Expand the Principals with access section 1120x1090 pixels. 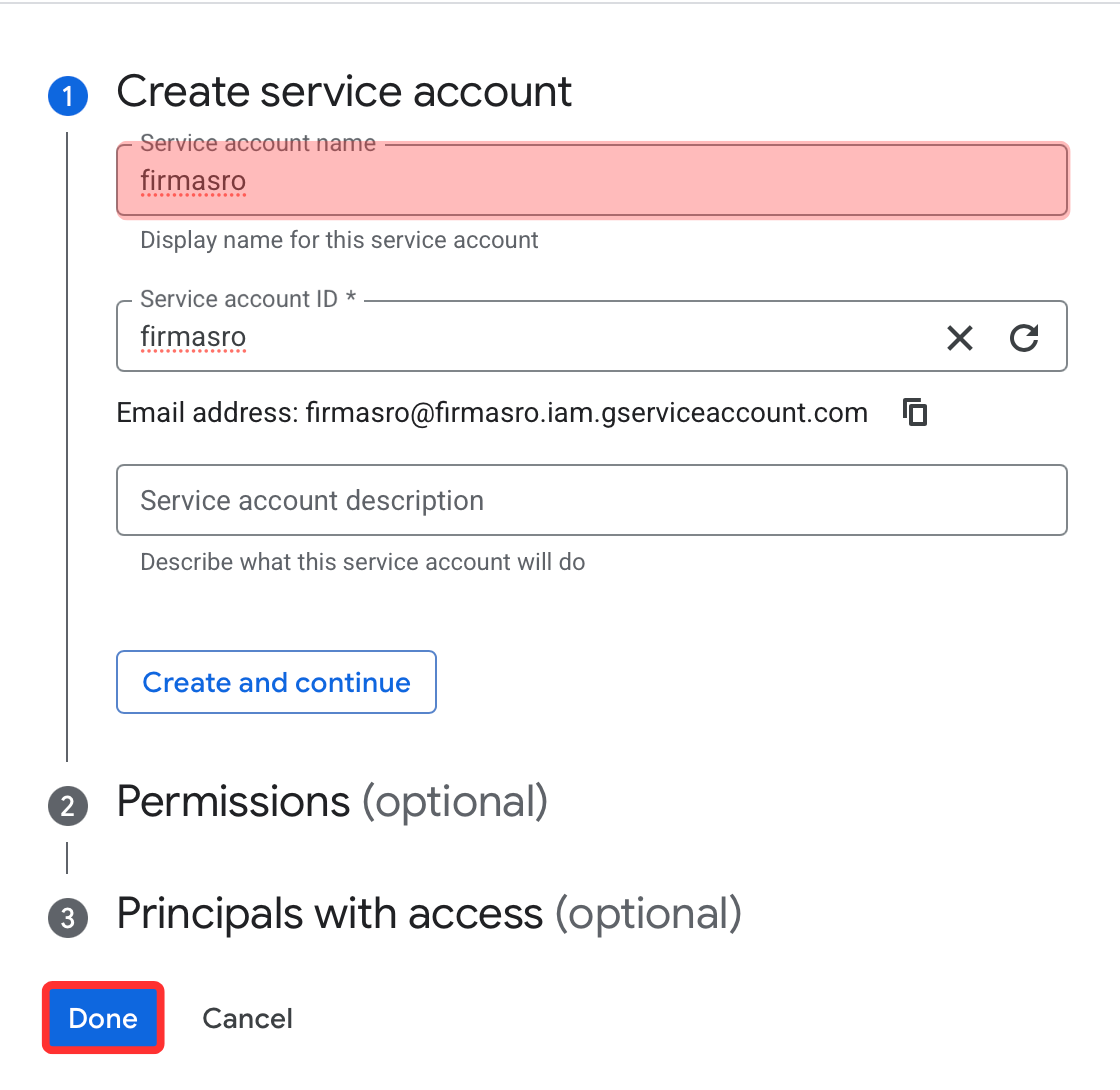(429, 914)
